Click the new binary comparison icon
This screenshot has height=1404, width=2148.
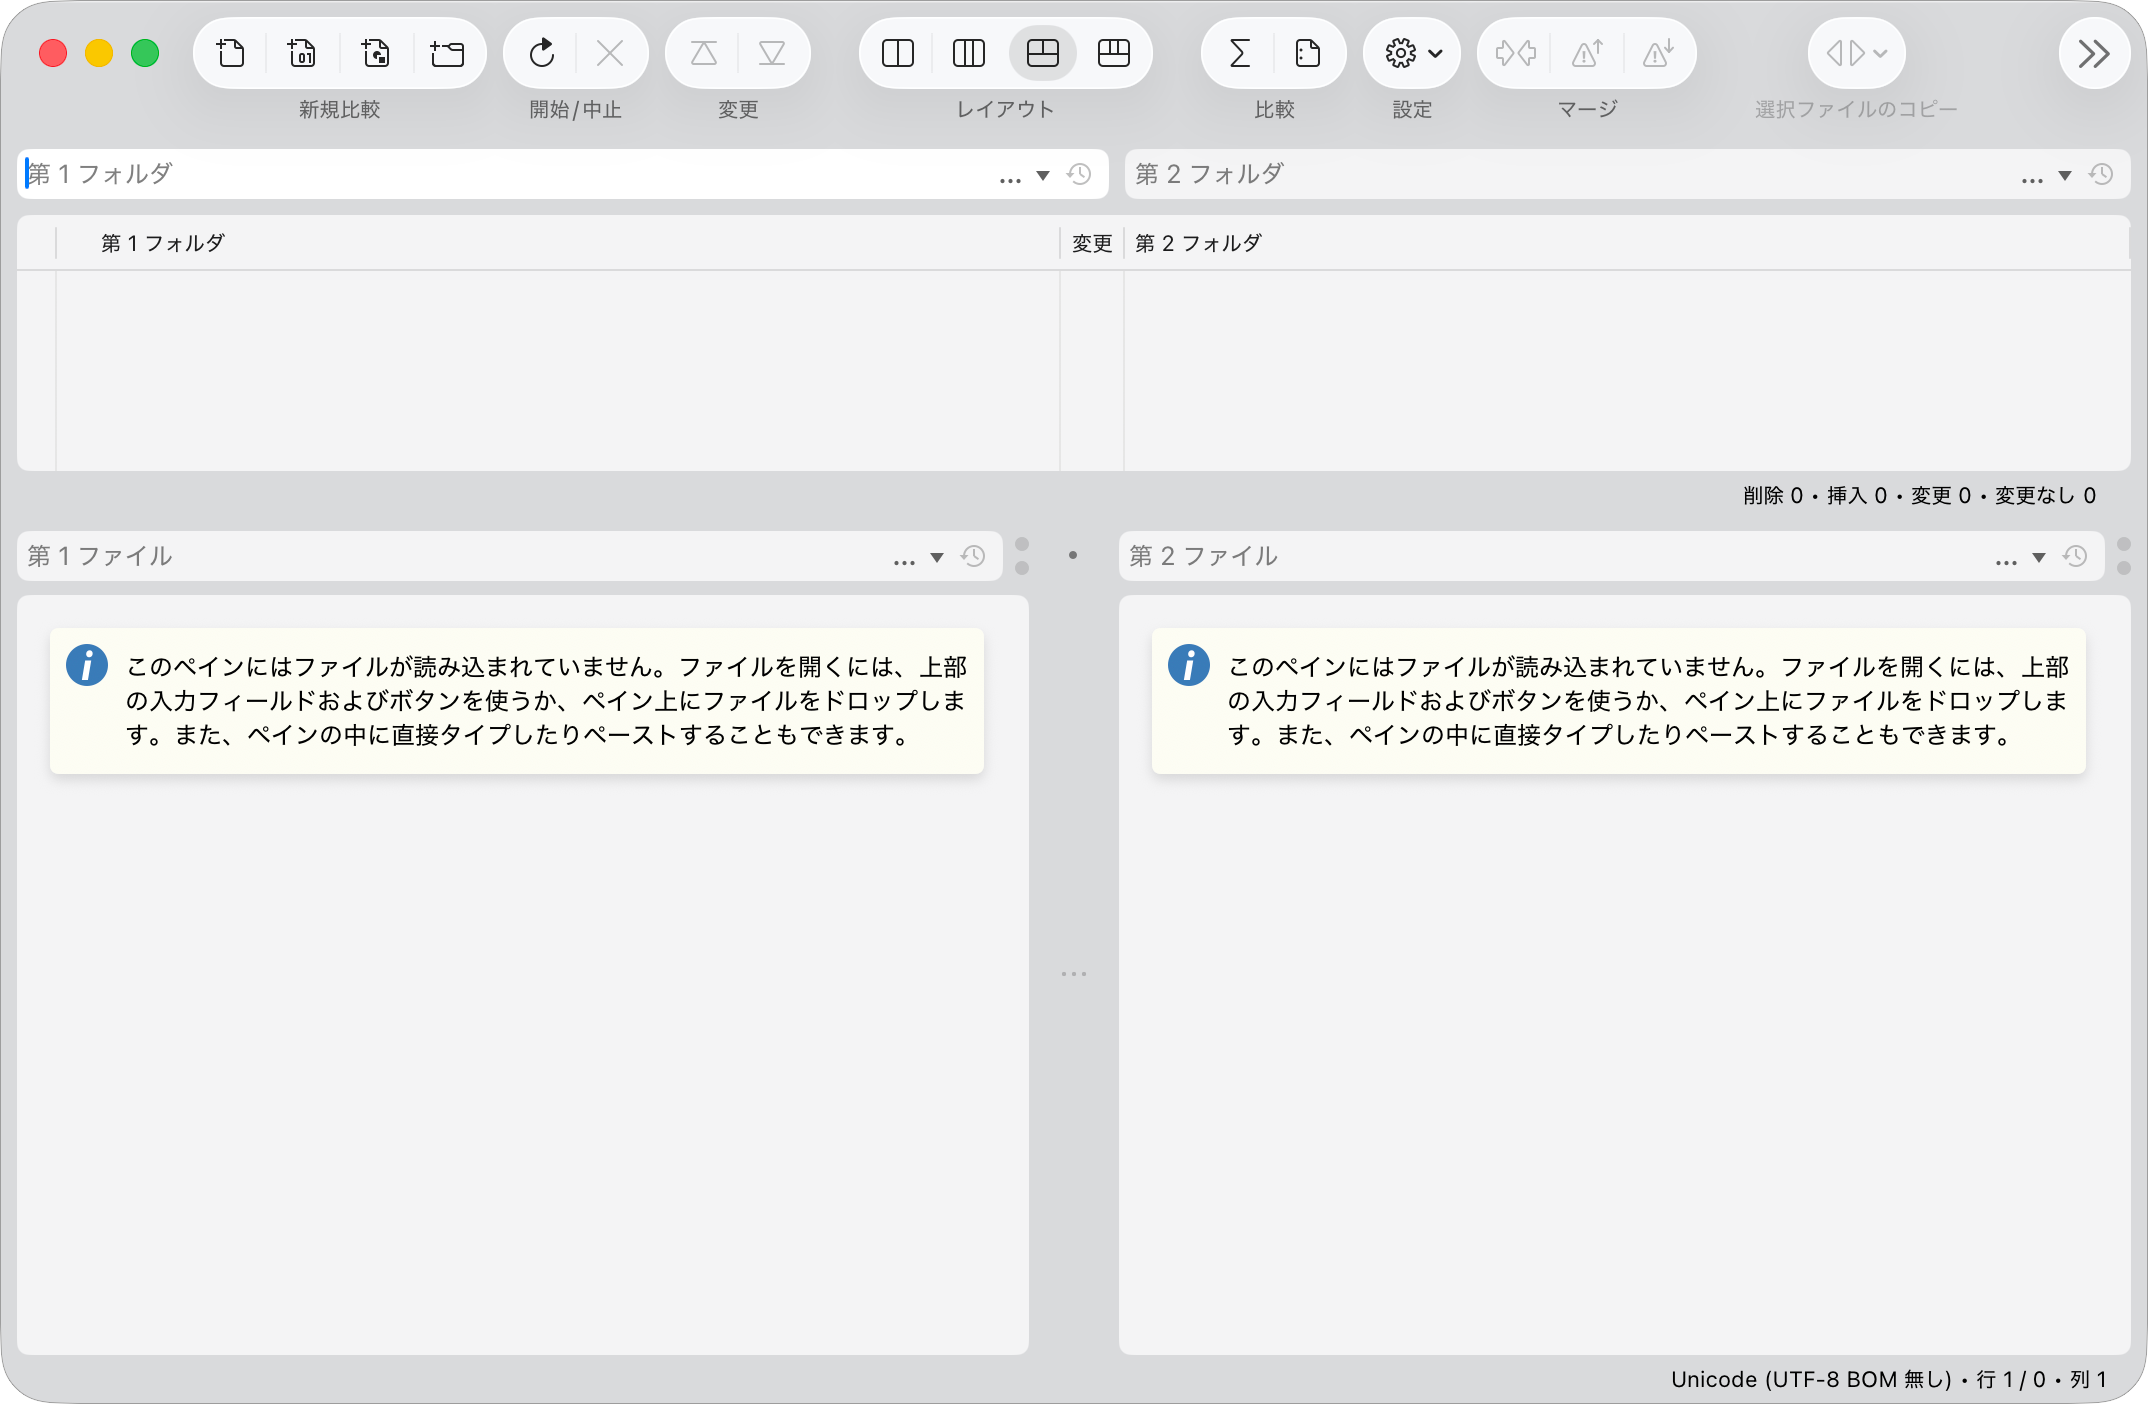(x=302, y=53)
